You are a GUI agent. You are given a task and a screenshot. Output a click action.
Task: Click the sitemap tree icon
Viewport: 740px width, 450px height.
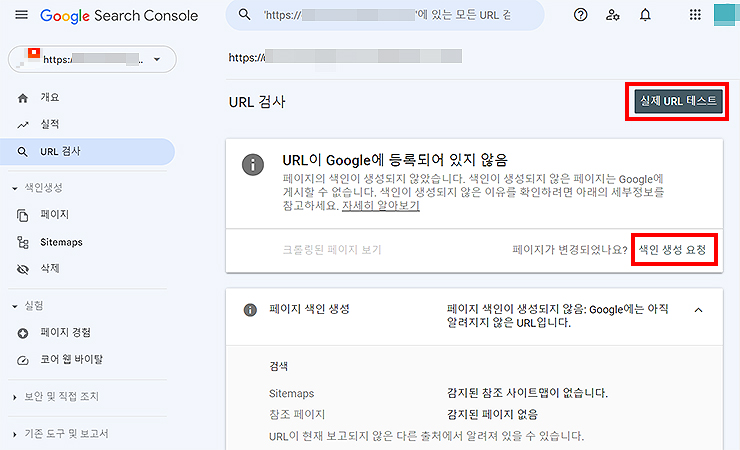pyautogui.click(x=23, y=242)
